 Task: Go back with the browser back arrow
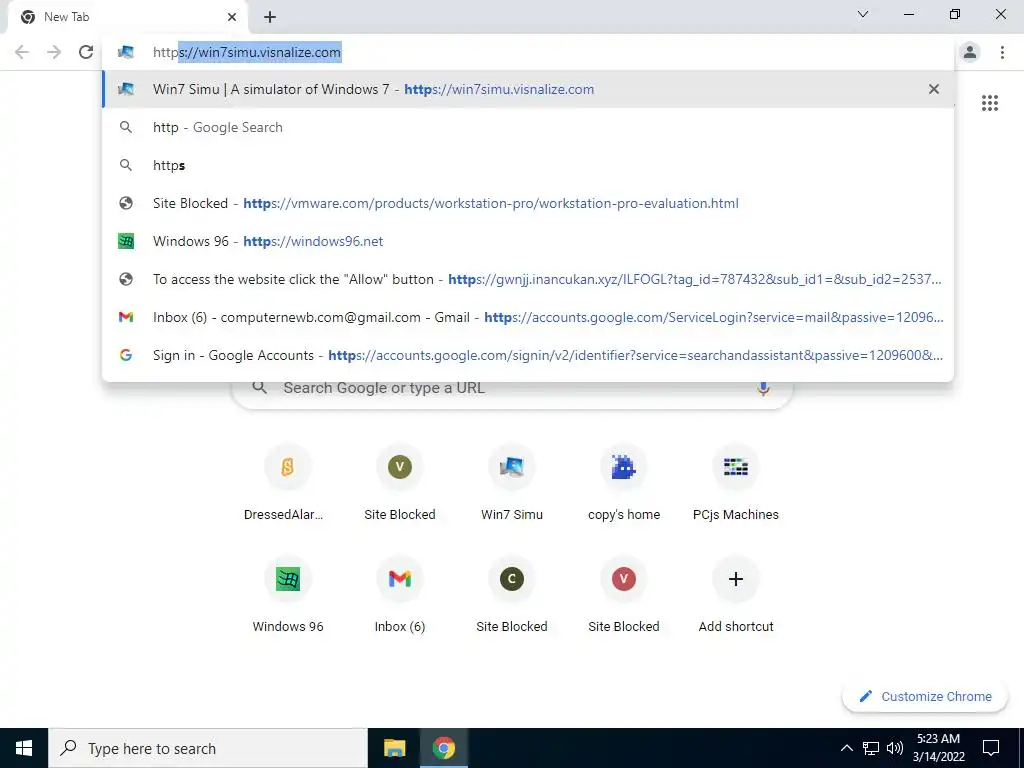click(x=22, y=52)
